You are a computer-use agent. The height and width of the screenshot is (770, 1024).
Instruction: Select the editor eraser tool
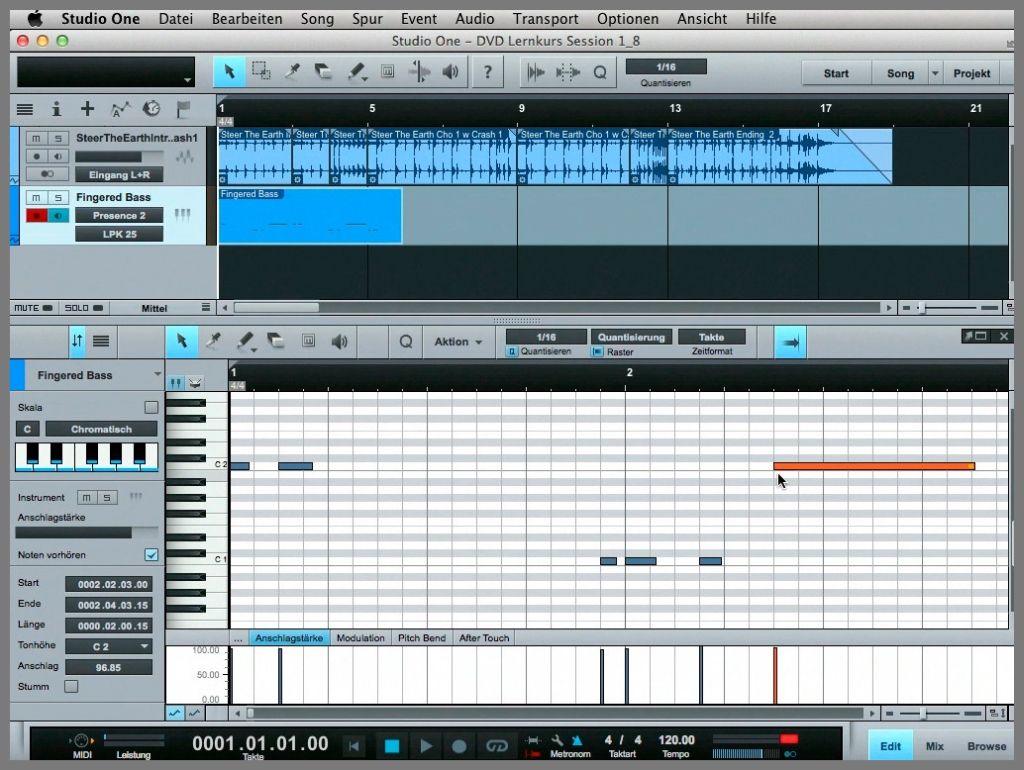click(276, 342)
